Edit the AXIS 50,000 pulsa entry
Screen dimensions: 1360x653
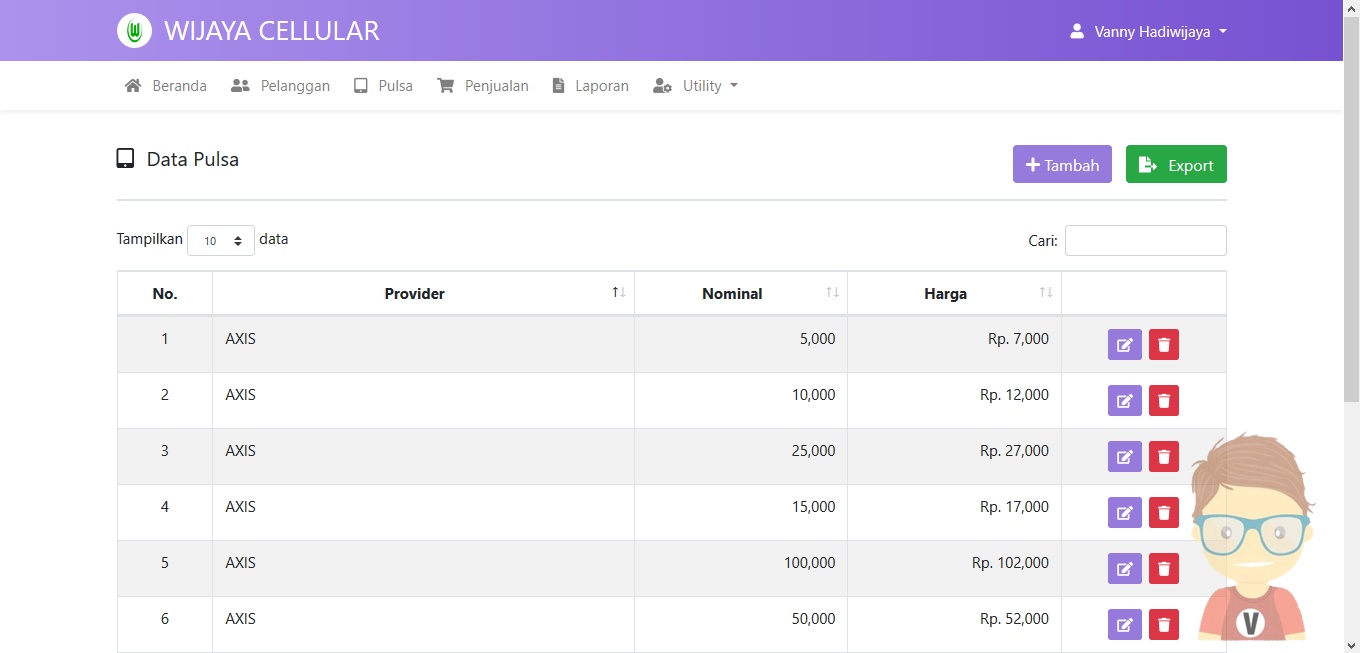pyautogui.click(x=1124, y=625)
